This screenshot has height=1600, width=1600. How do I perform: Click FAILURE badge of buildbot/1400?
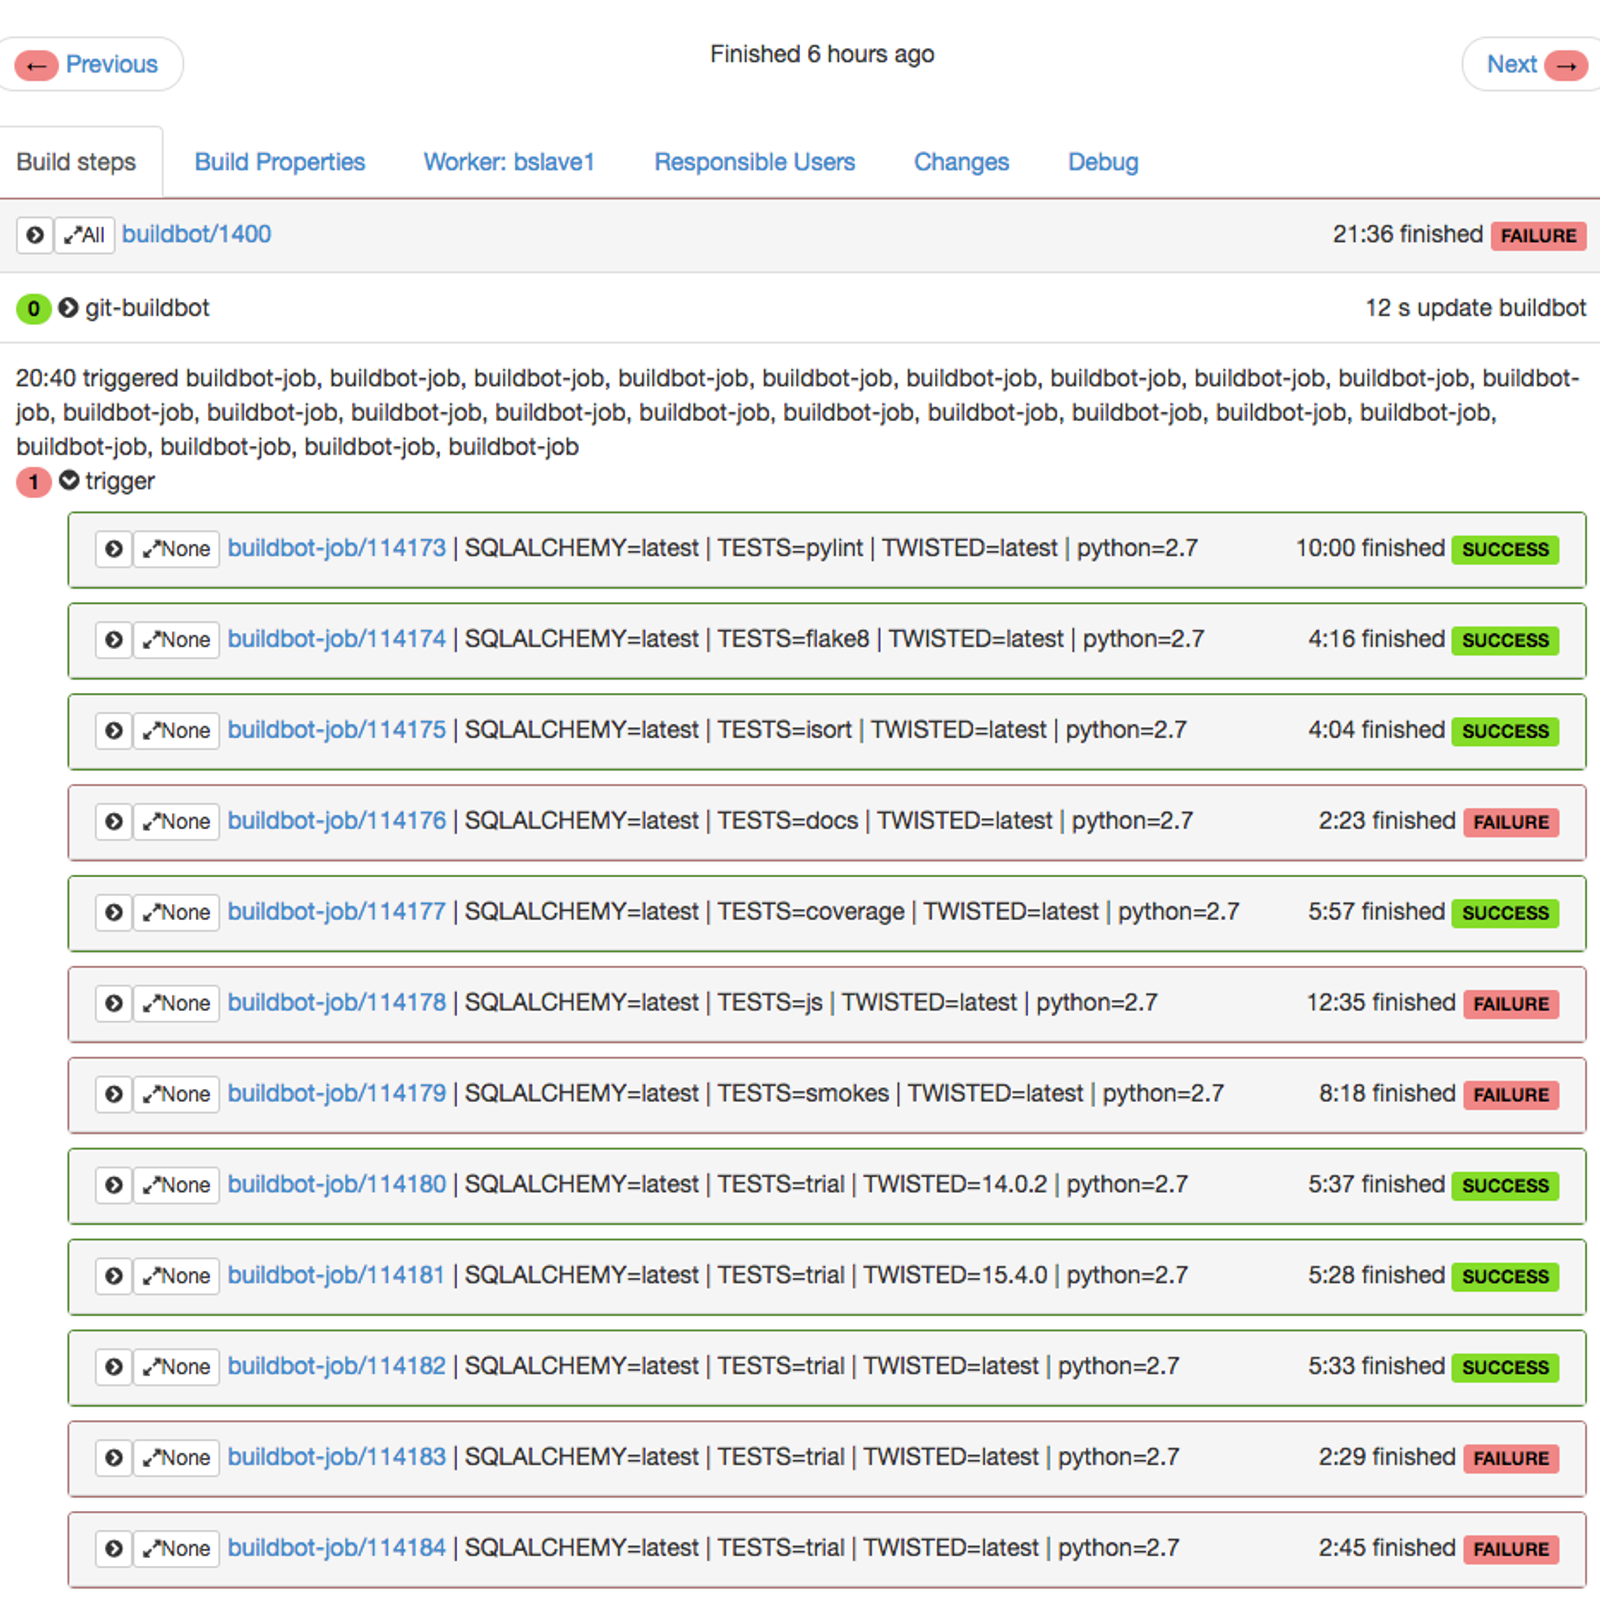point(1538,236)
